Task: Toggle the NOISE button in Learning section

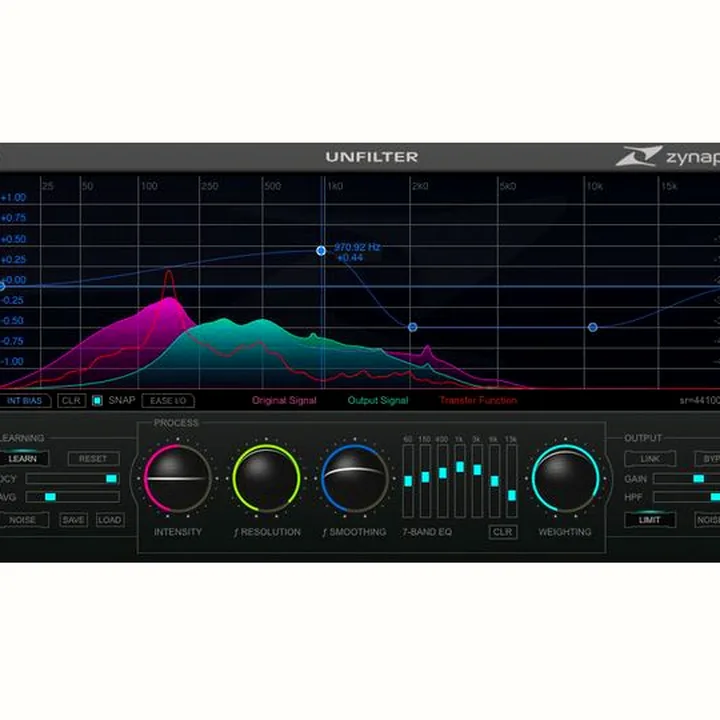Action: 23,520
